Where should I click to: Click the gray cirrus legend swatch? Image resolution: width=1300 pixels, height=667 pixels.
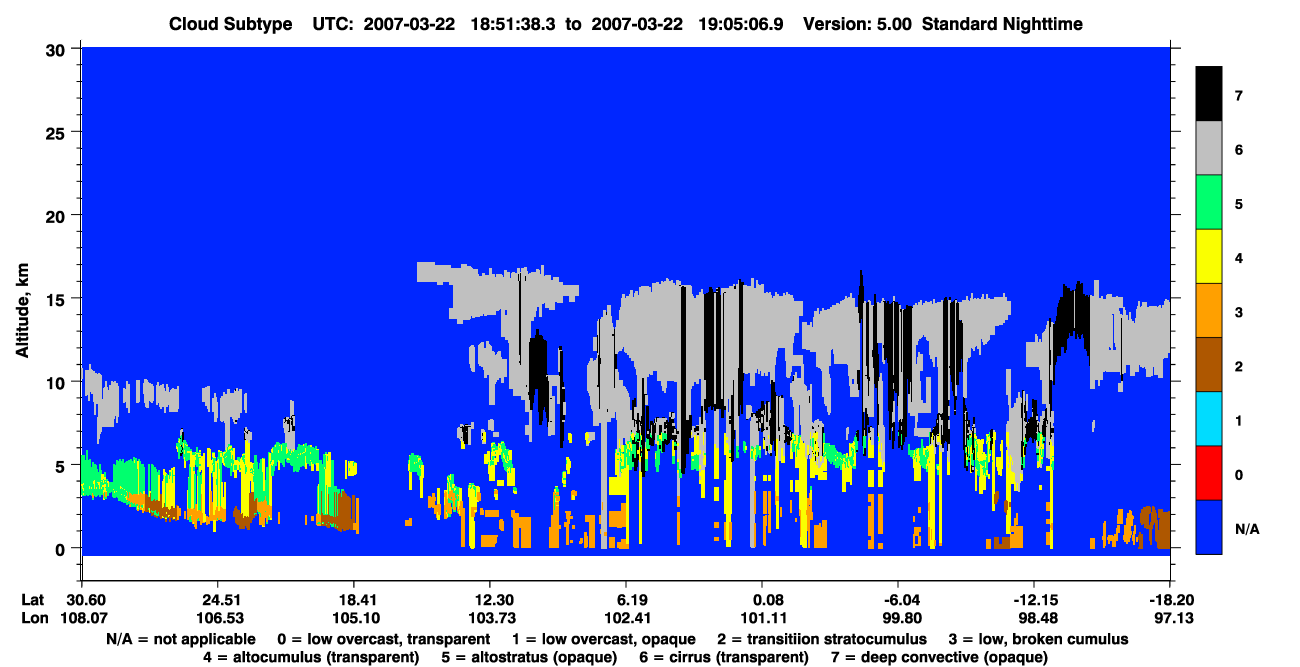pyautogui.click(x=1208, y=148)
